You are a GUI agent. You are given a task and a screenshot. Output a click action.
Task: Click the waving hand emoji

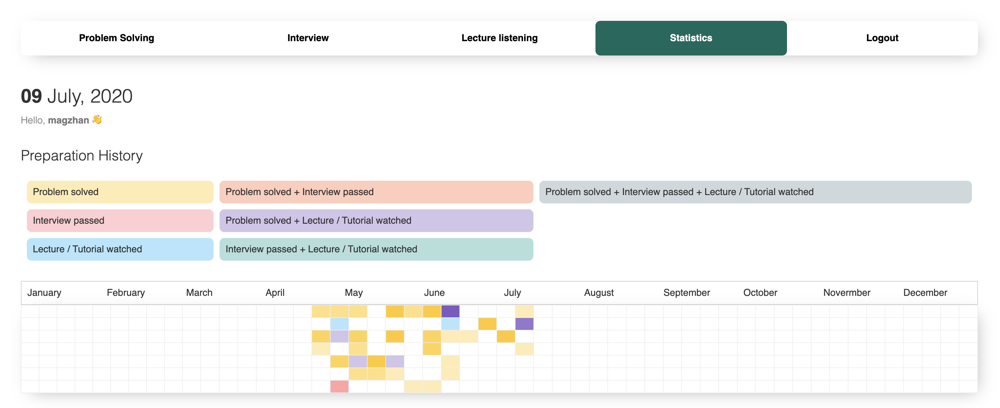point(97,120)
